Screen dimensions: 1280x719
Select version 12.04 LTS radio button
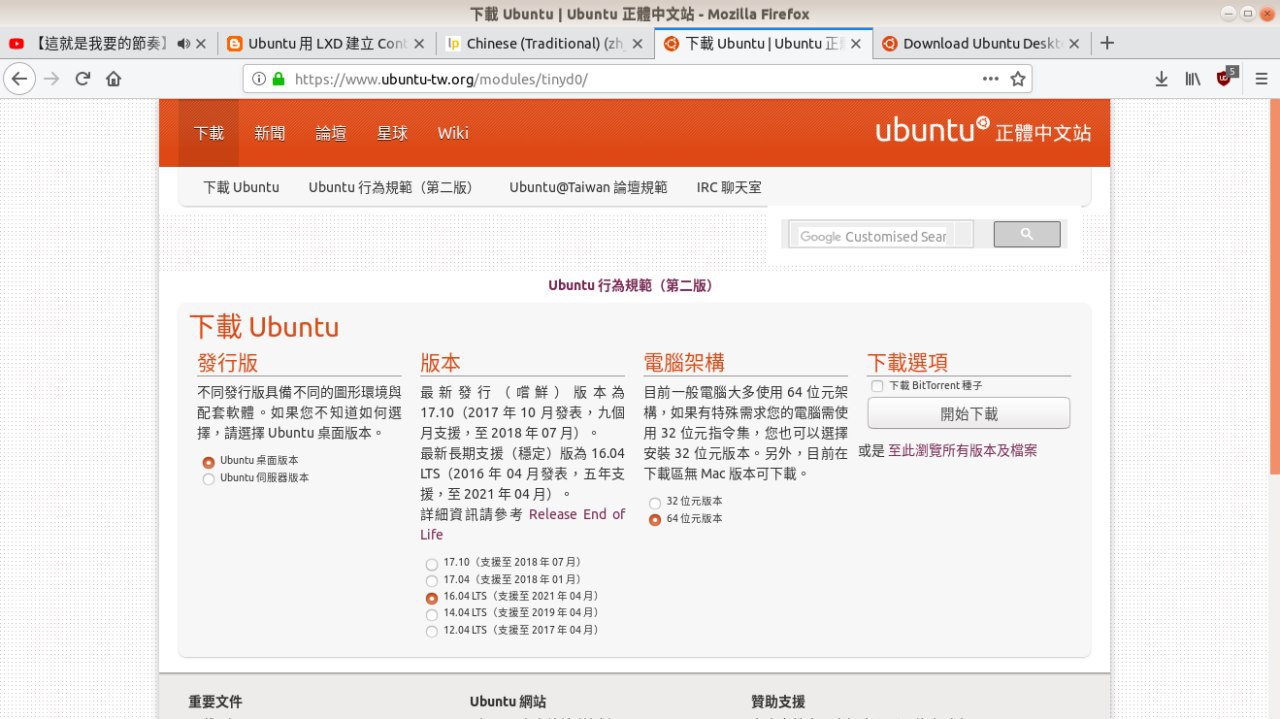[431, 631]
